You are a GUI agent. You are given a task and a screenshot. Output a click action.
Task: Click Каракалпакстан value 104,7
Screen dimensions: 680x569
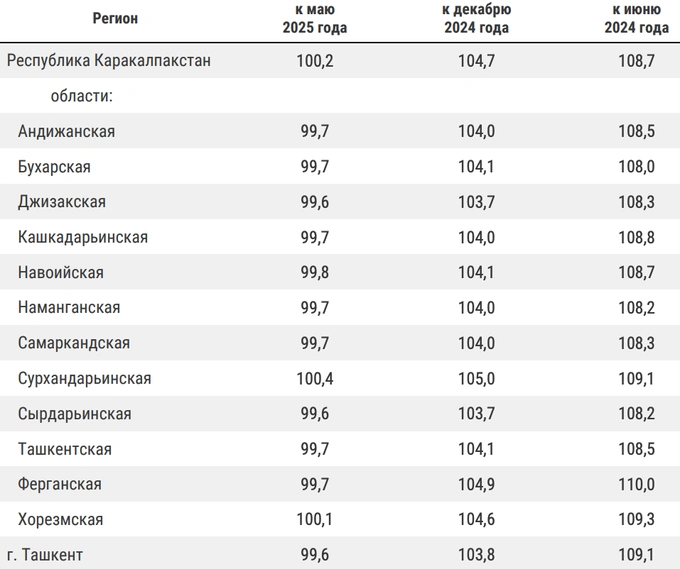tap(476, 61)
